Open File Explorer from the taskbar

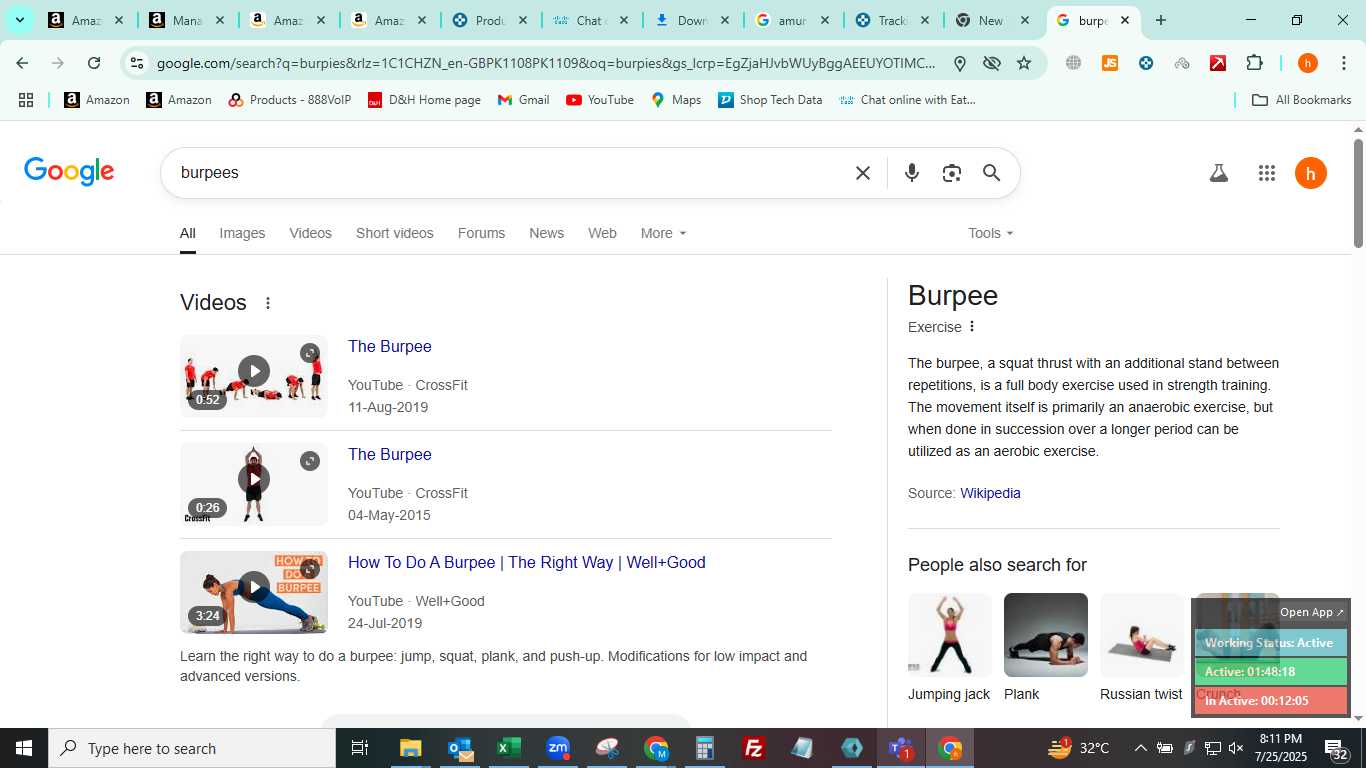click(411, 748)
